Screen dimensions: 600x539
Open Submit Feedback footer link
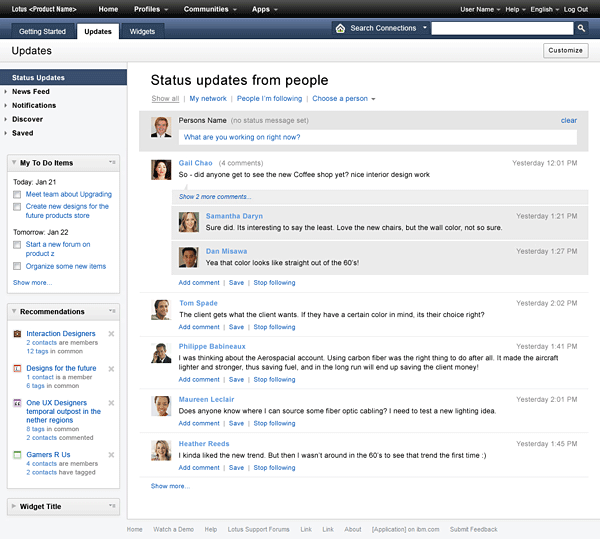[474, 529]
